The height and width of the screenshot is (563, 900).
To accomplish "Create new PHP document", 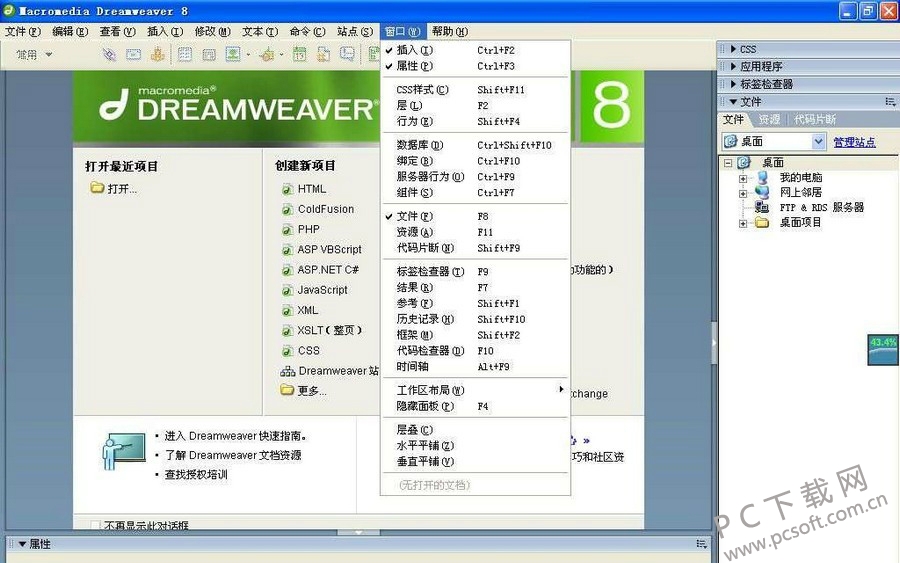I will pos(308,229).
